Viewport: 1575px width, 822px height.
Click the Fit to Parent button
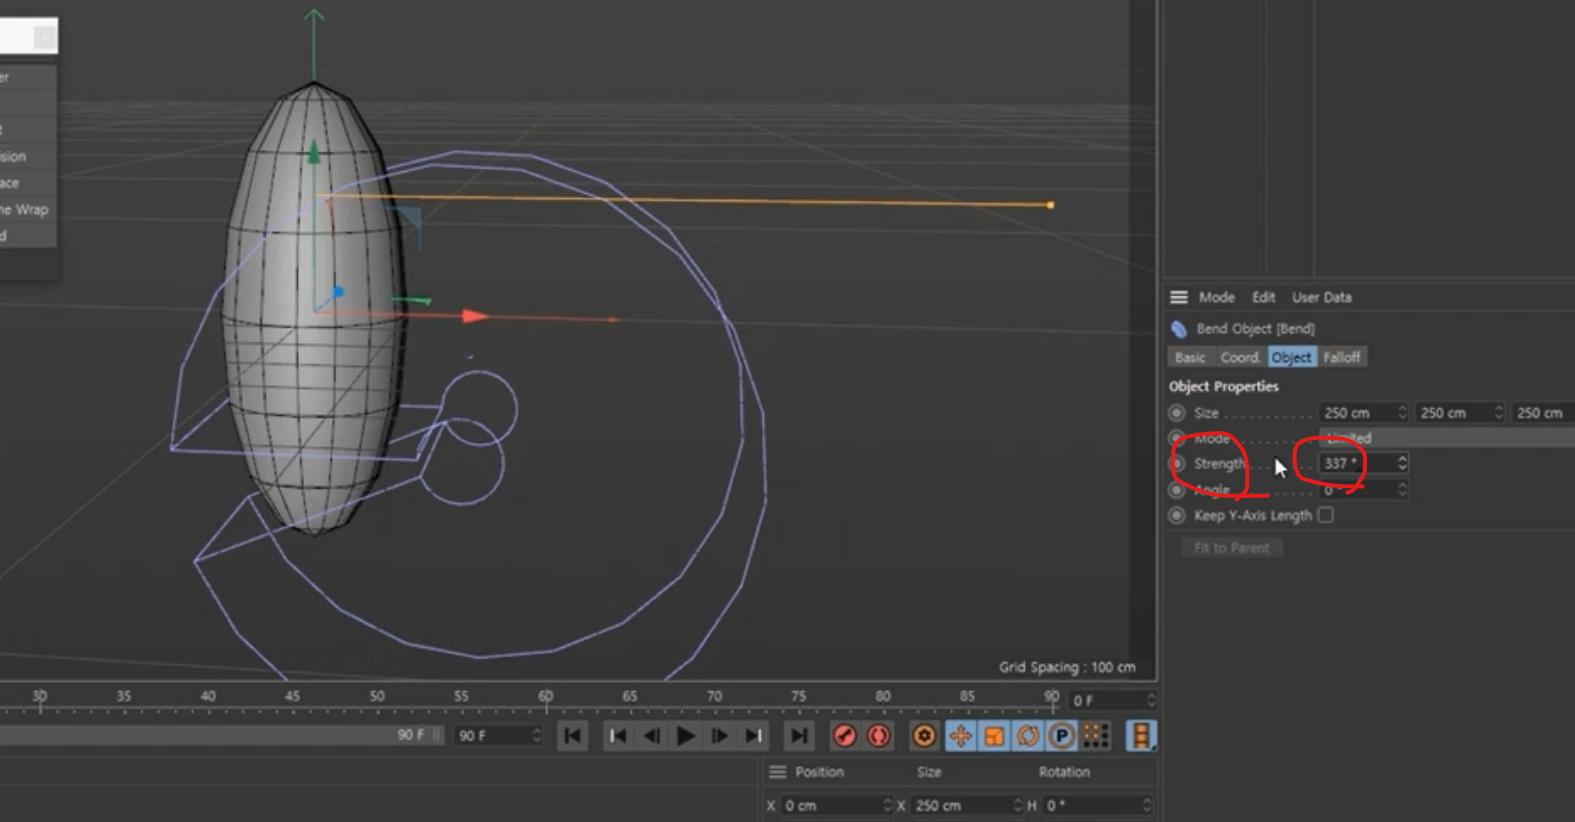1231,548
